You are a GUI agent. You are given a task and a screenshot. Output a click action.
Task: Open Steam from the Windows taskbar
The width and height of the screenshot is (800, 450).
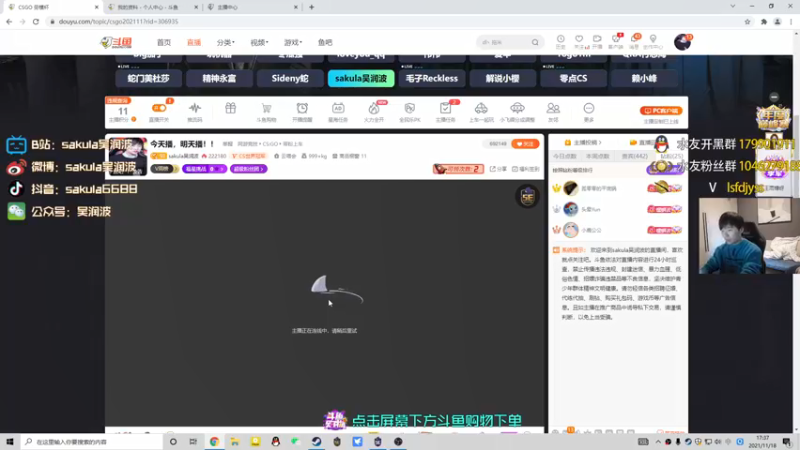click(316, 442)
